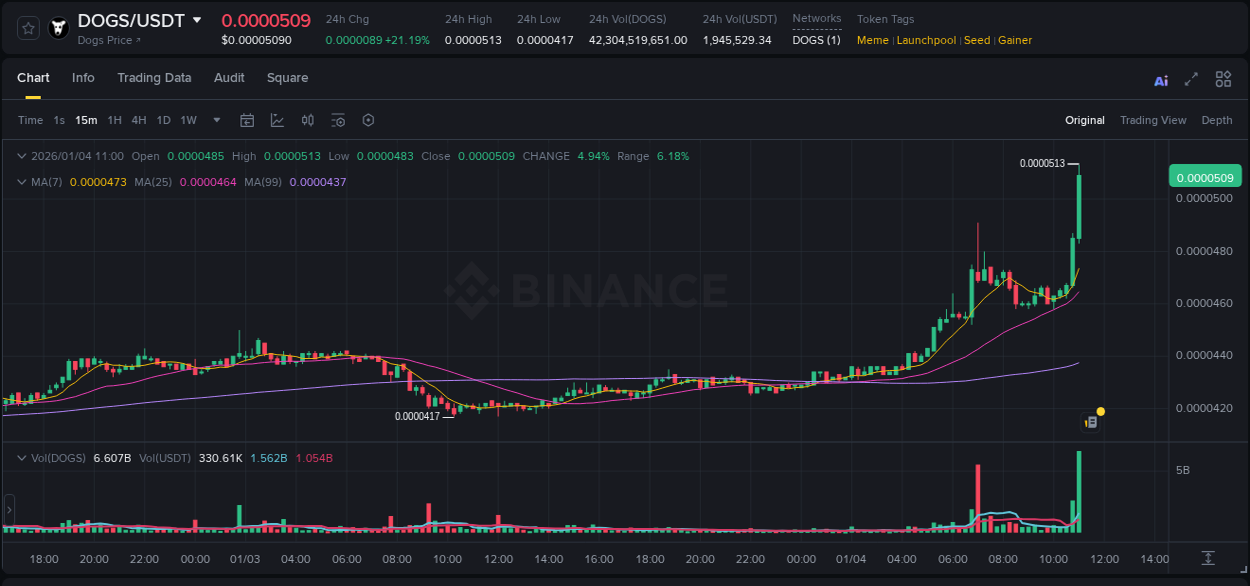
Task: Open the widgets layout icon top right
Action: pos(1222,78)
